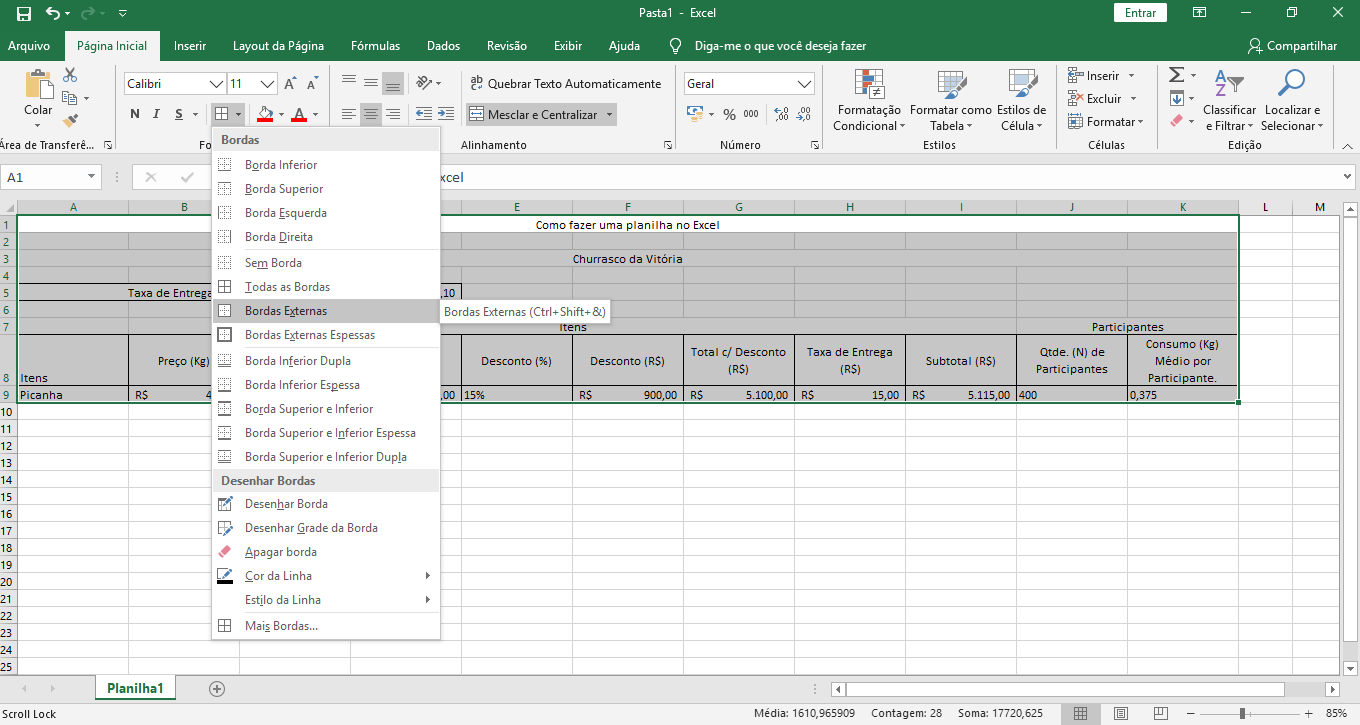The width and height of the screenshot is (1360, 725).
Task: Click the Save disk icon
Action: pyautogui.click(x=24, y=14)
